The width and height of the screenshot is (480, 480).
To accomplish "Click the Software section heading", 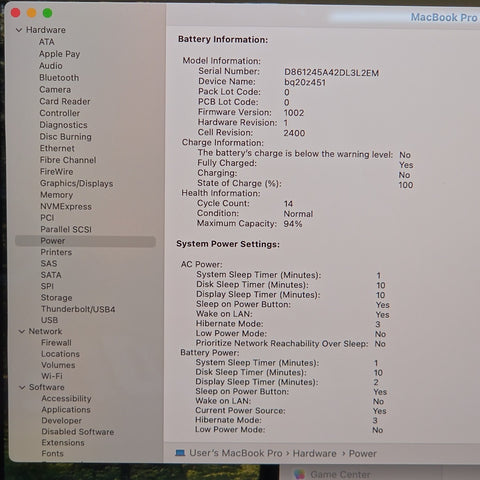I will click(x=47, y=387).
